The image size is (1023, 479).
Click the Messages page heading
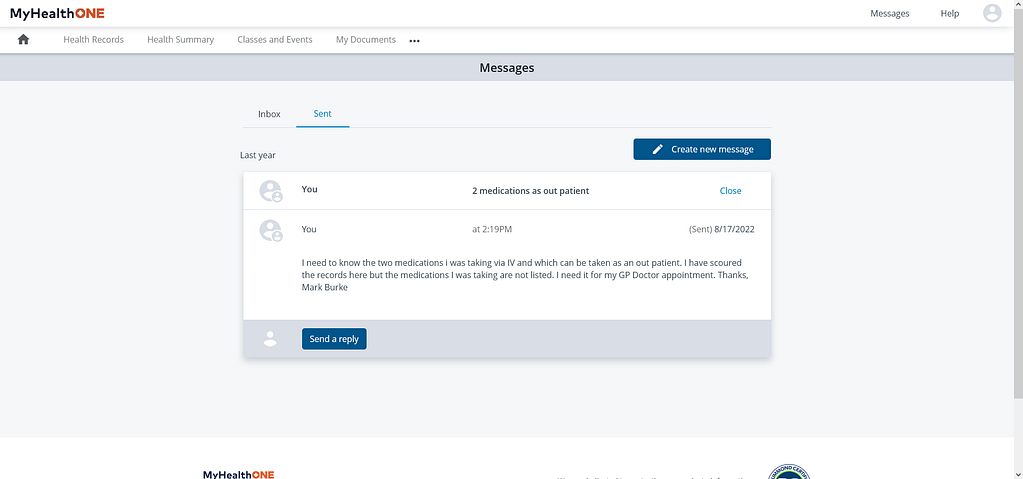pos(507,68)
